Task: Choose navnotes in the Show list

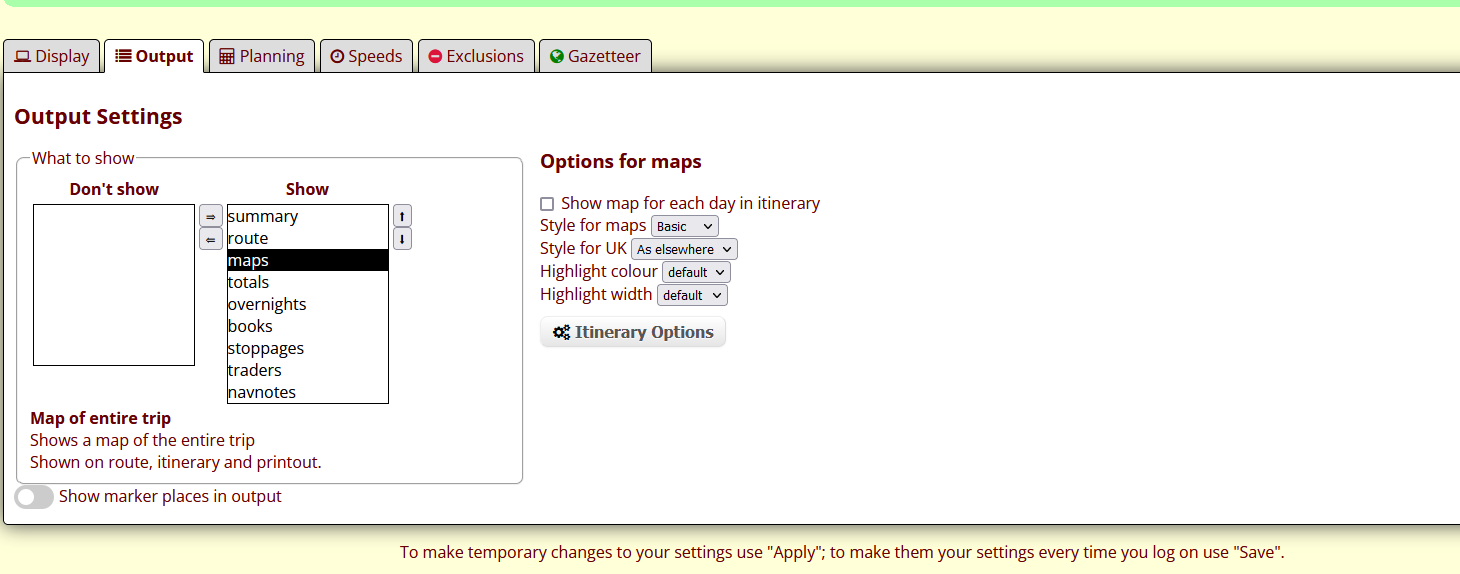Action: coord(262,393)
